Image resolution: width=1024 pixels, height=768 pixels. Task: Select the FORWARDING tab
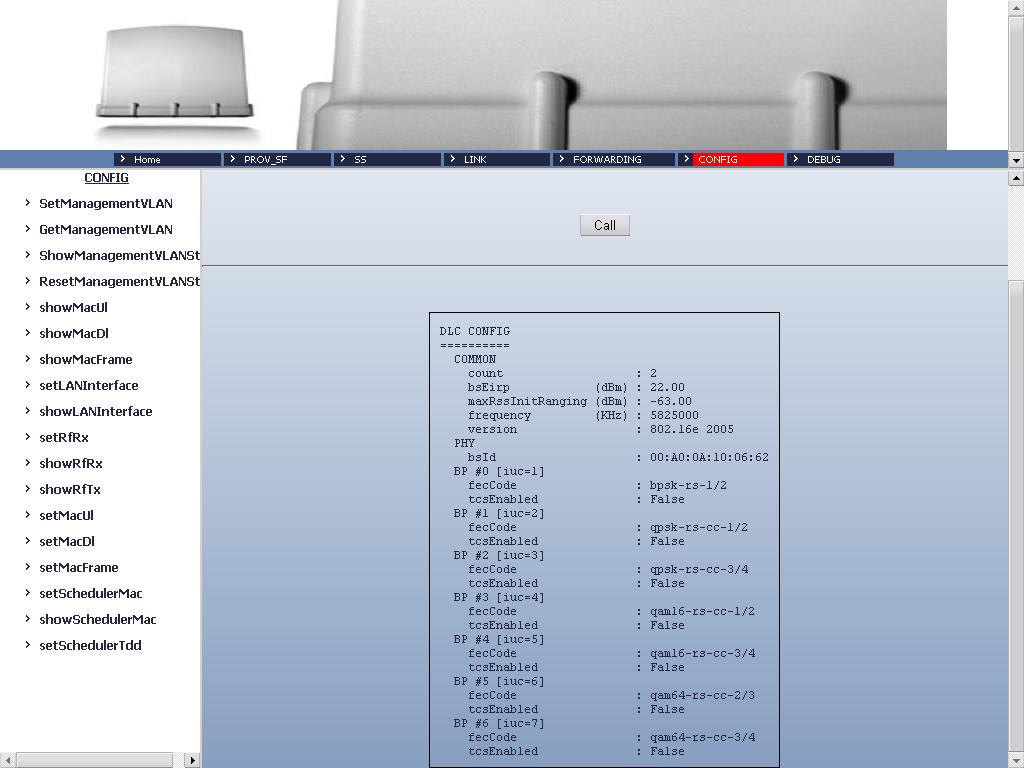(x=614, y=159)
